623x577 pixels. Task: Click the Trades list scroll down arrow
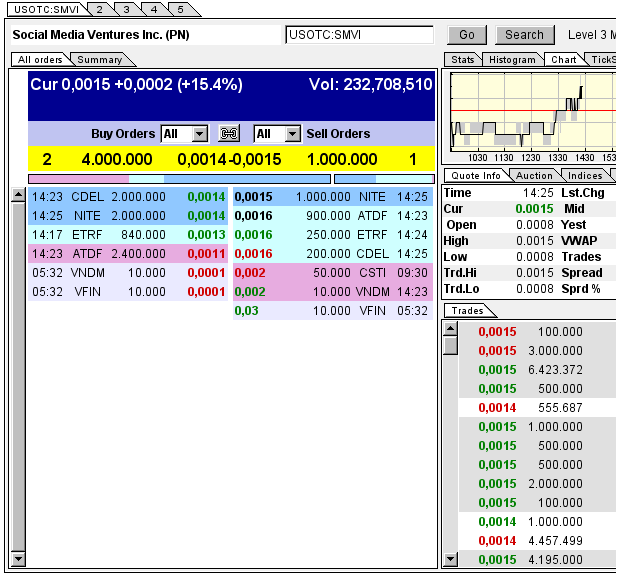[450, 559]
